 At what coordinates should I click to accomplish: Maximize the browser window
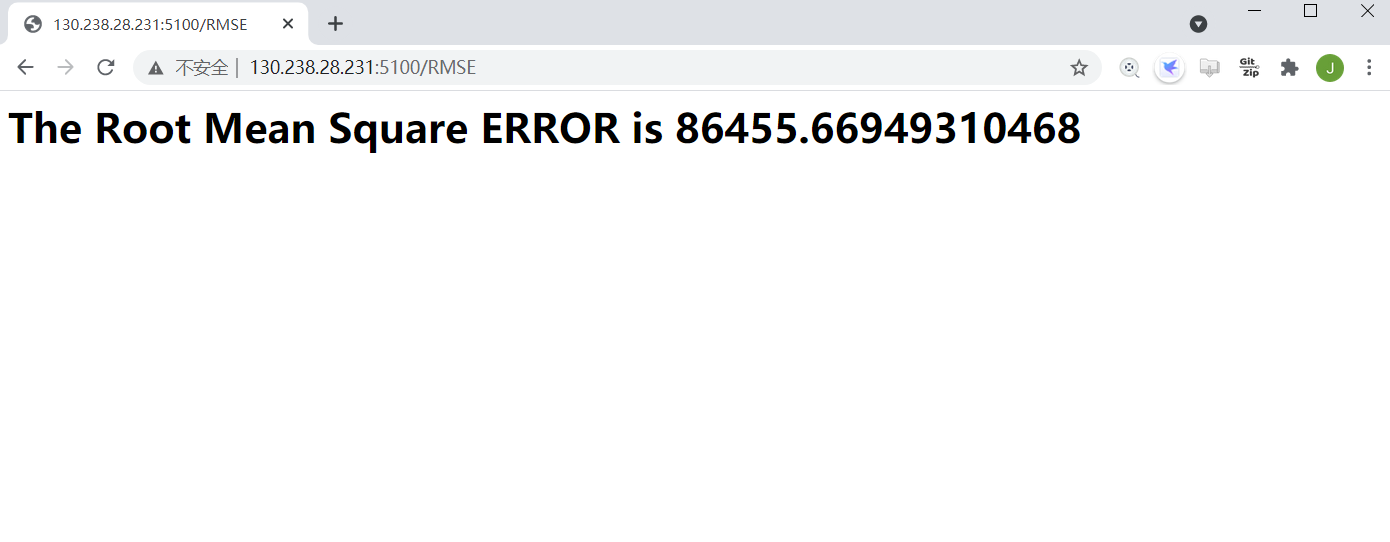click(1310, 11)
